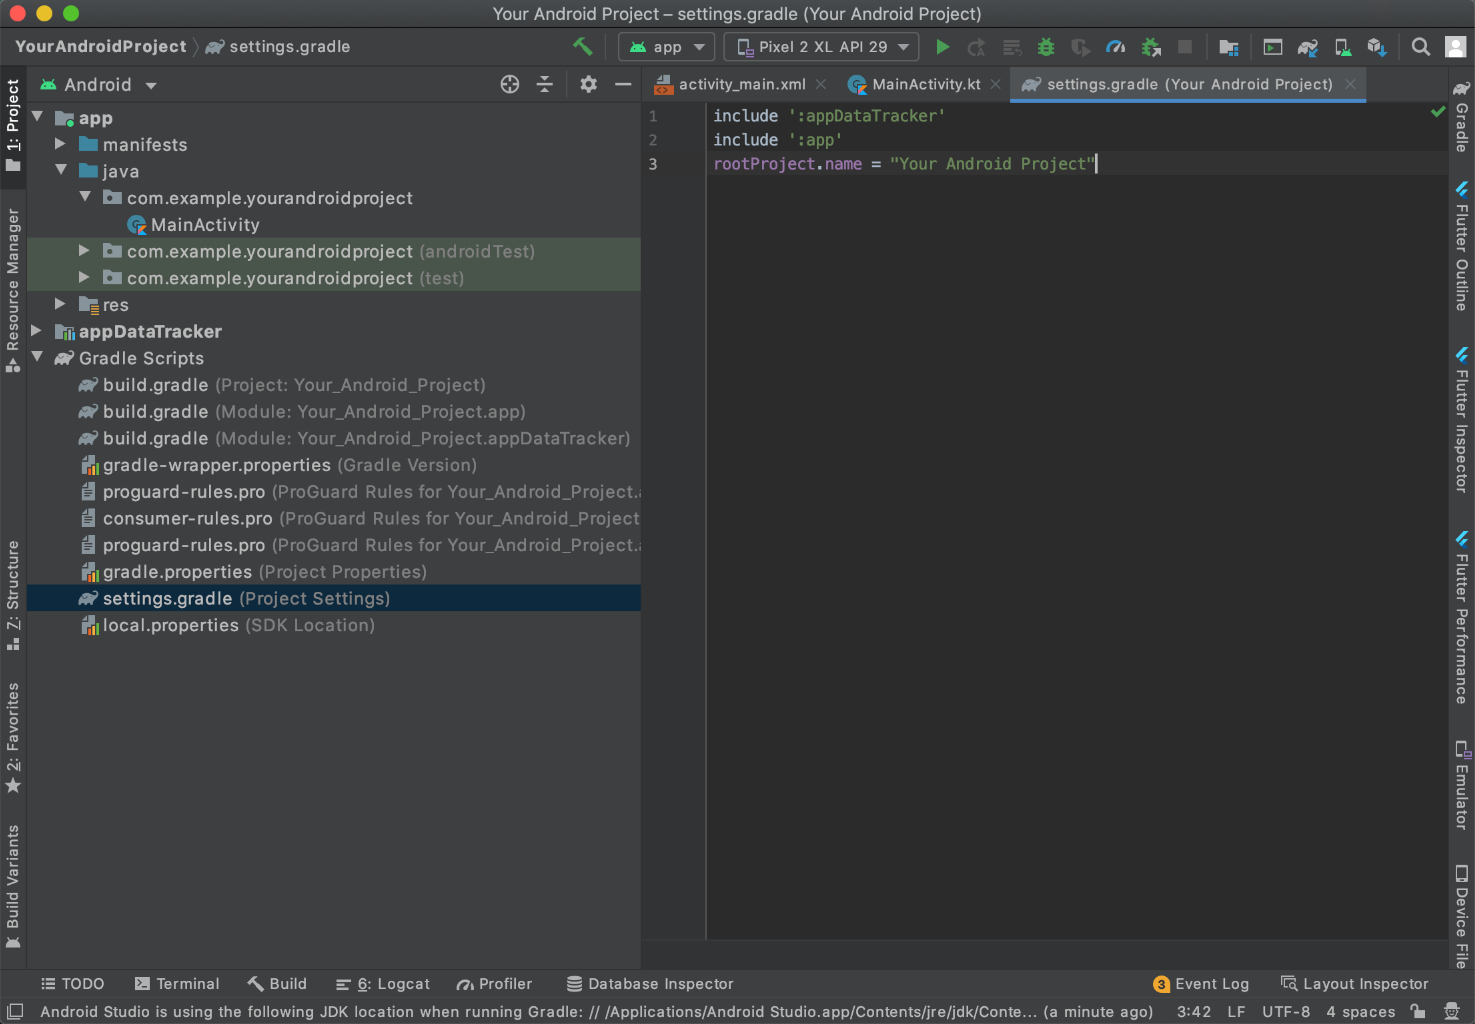Open the Build tool window
The image size is (1475, 1024).
(x=277, y=984)
